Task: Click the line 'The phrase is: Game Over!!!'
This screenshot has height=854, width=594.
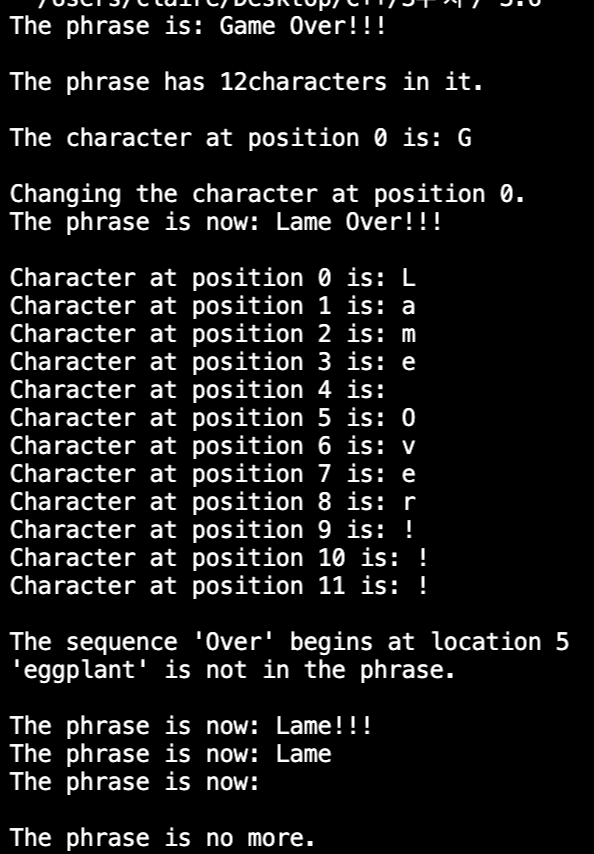Action: (x=198, y=26)
